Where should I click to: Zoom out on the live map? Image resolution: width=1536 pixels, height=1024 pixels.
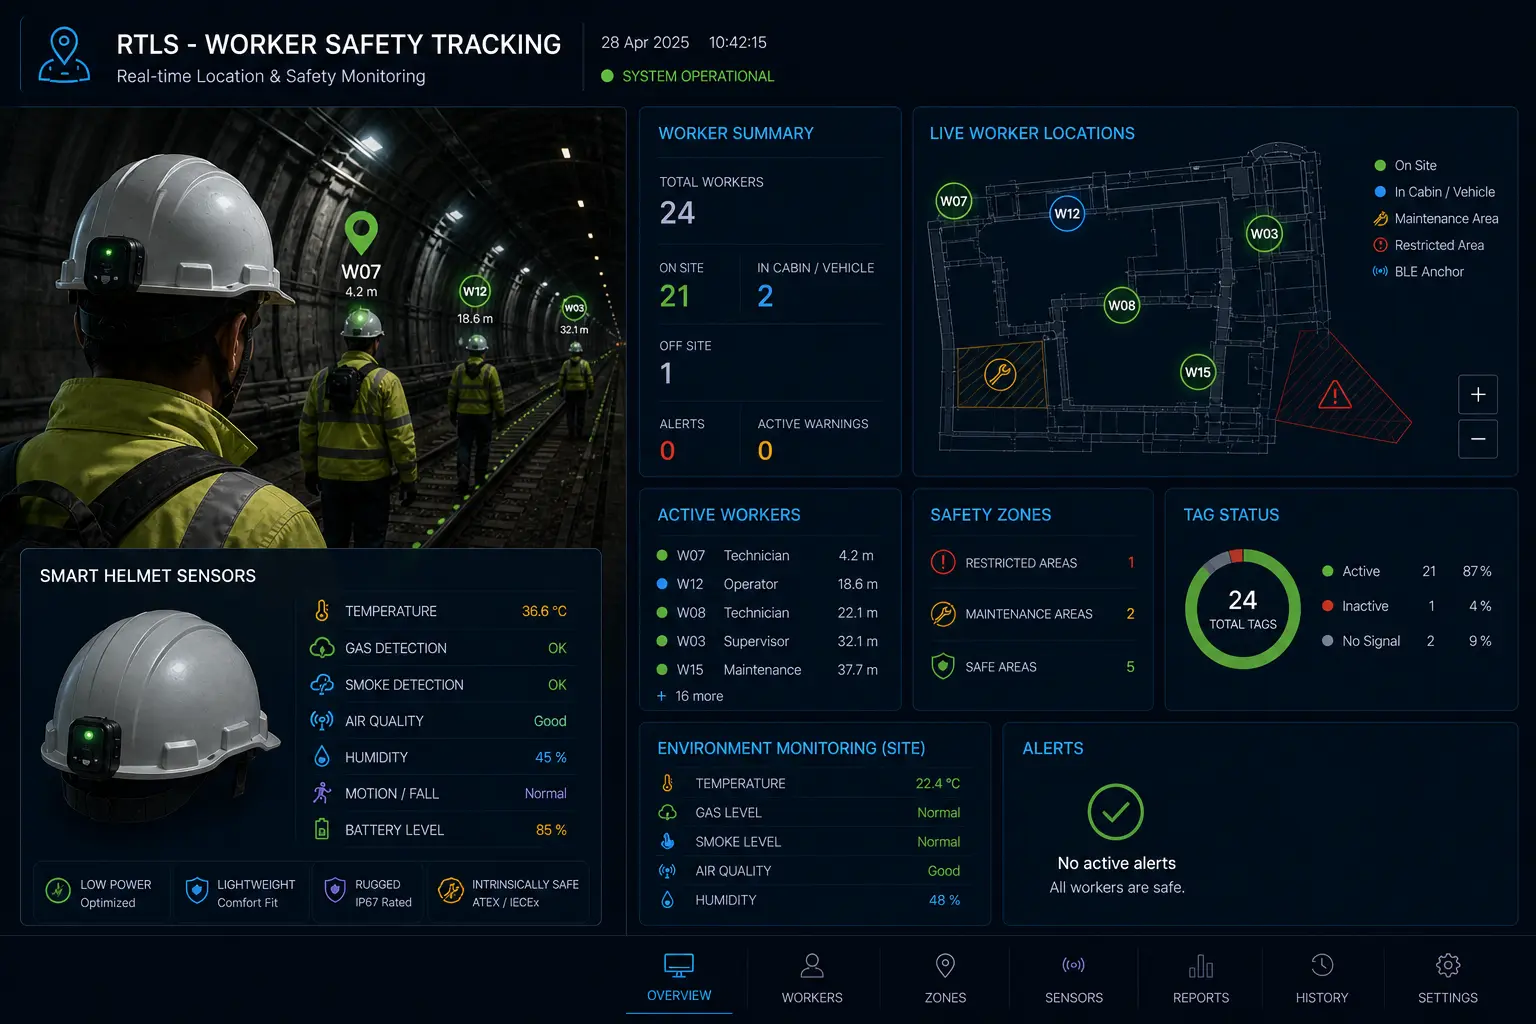click(1478, 439)
